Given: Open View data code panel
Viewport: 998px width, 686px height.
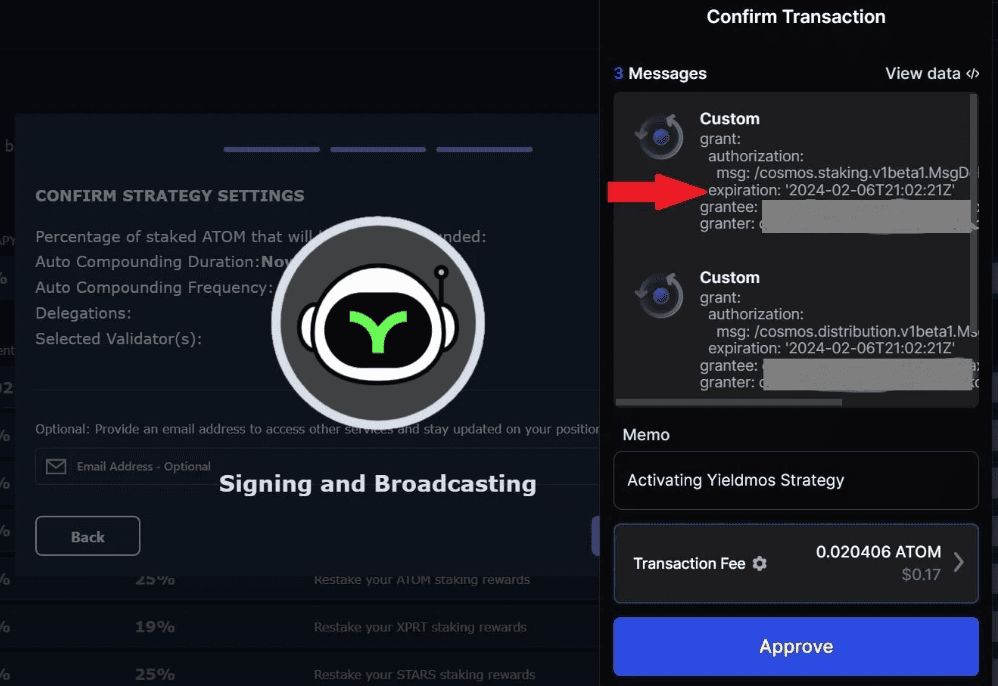Looking at the screenshot, I should point(932,73).
